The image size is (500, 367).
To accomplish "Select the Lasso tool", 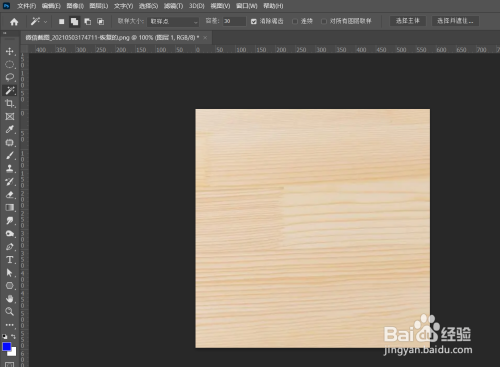I will [10, 77].
